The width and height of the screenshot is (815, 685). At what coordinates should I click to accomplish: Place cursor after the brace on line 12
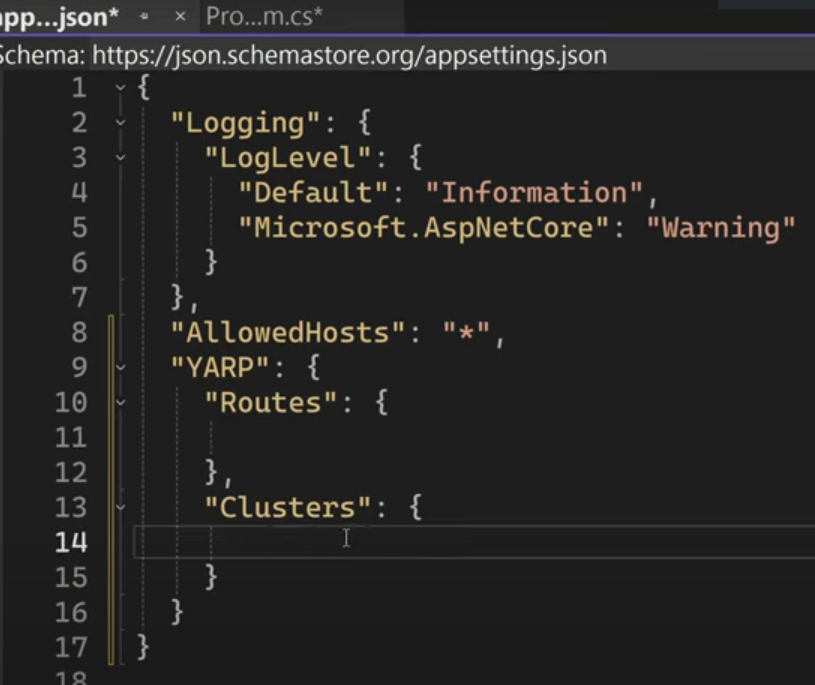tap(217, 472)
